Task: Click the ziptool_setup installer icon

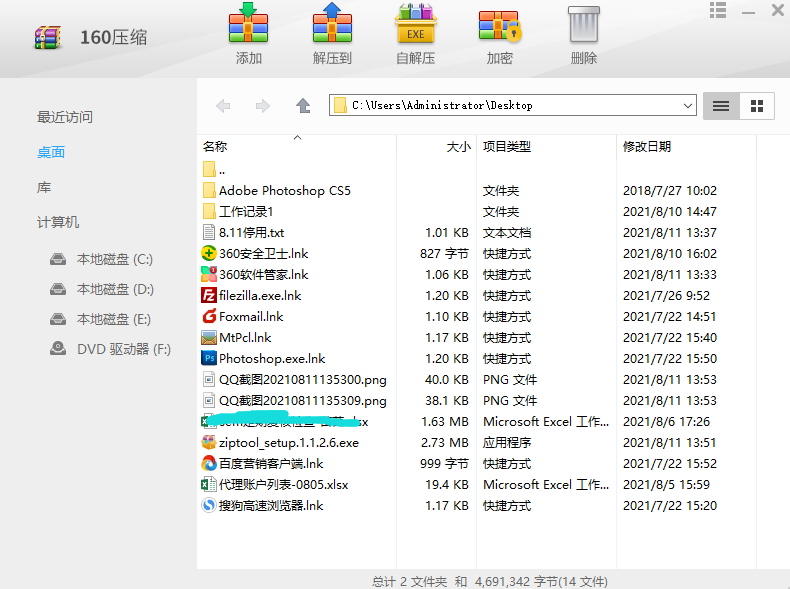Action: point(209,442)
